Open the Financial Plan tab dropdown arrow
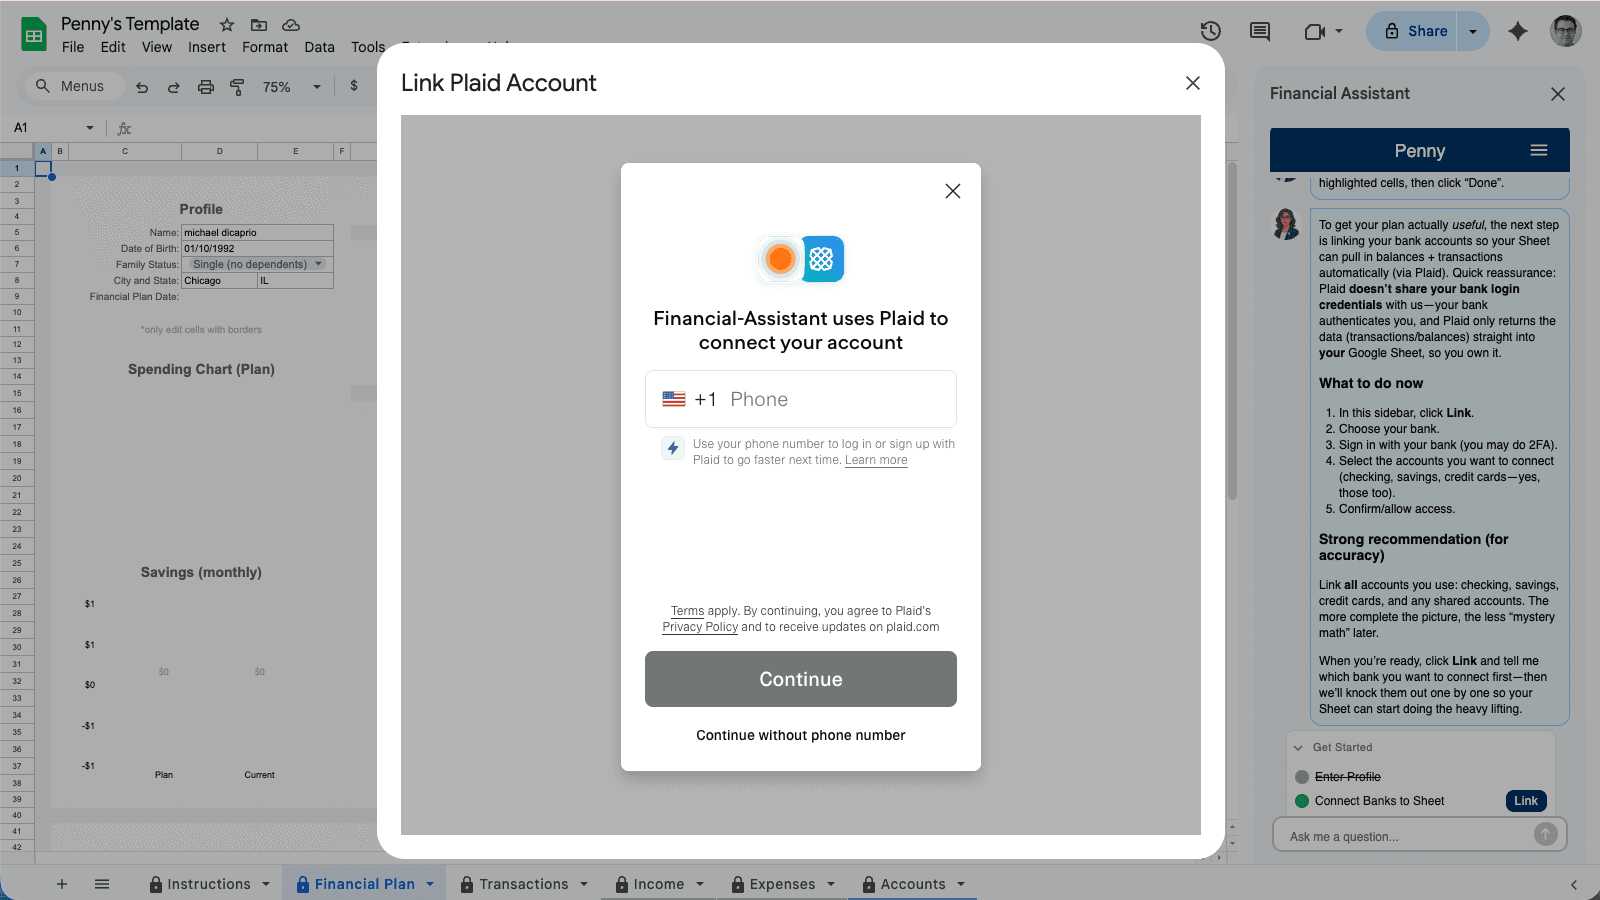Image resolution: width=1600 pixels, height=900 pixels. tap(428, 883)
